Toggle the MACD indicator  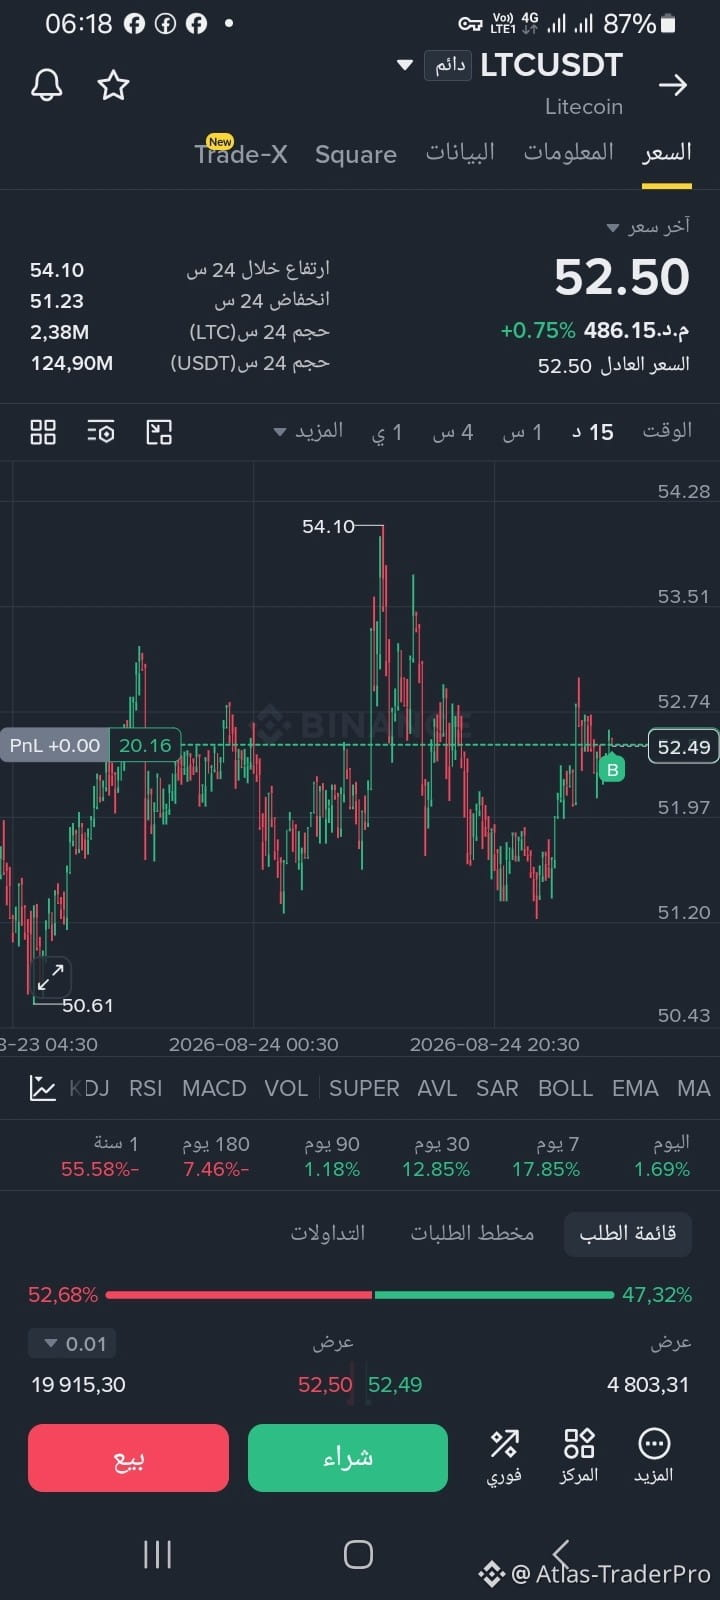tap(214, 1088)
